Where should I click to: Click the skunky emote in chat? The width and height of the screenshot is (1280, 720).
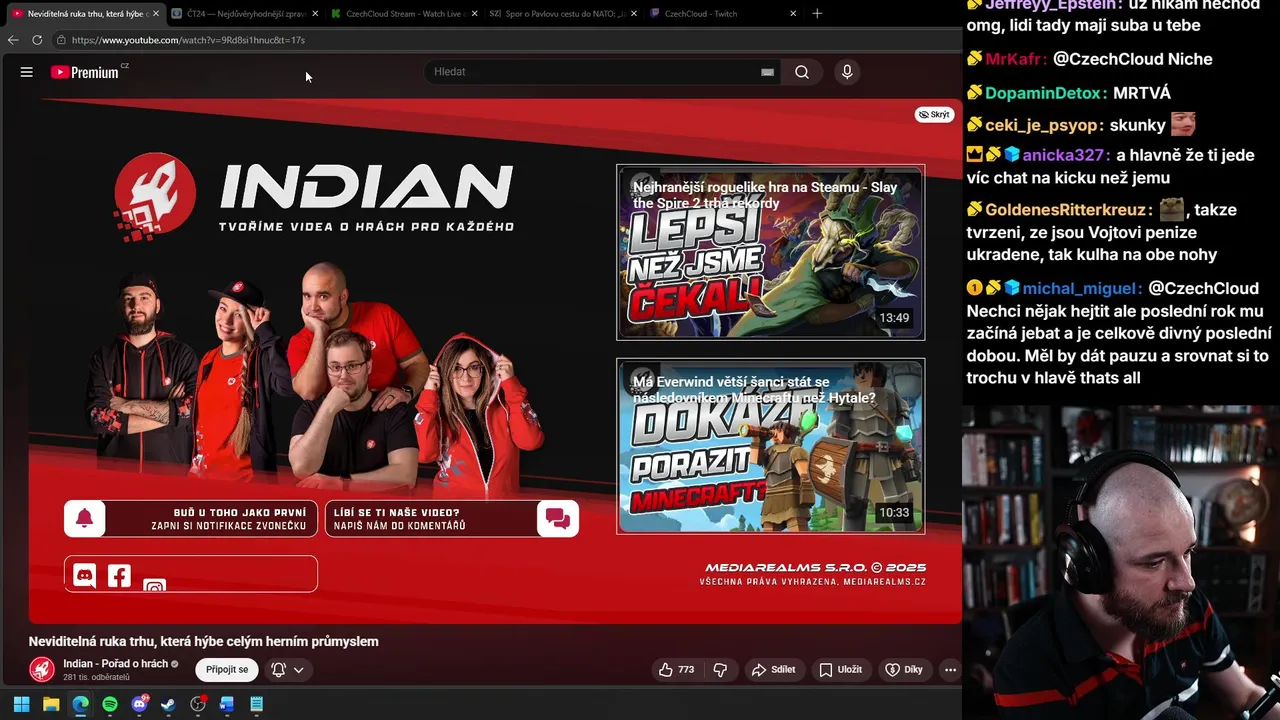click(1183, 124)
